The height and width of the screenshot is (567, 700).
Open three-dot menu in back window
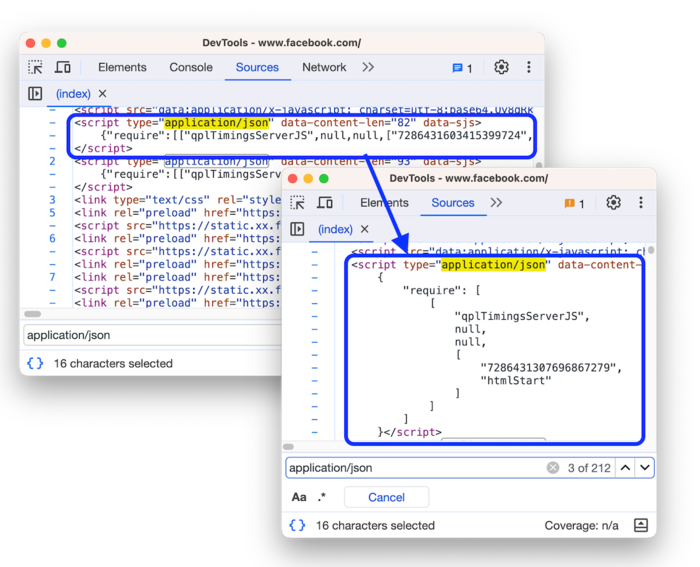[x=529, y=67]
